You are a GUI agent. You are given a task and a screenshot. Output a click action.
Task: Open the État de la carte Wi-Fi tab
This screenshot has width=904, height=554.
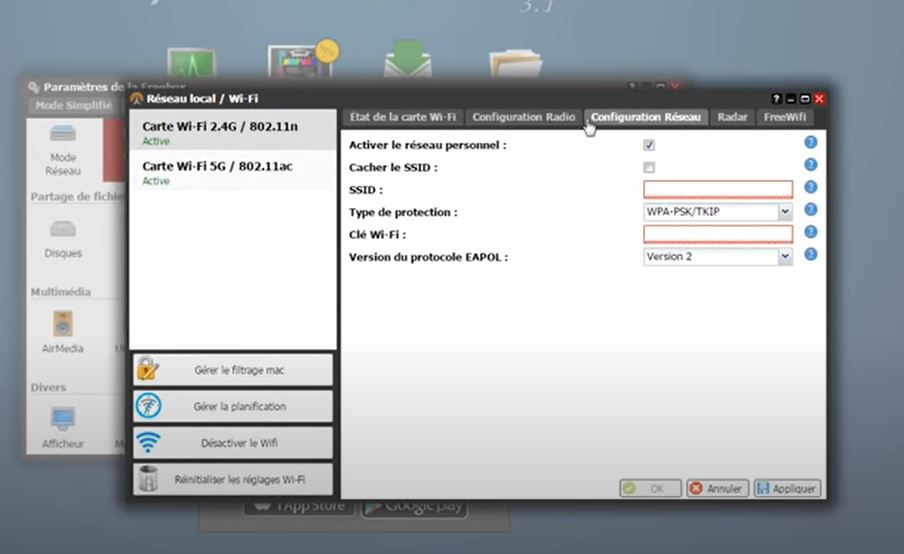[x=402, y=117]
